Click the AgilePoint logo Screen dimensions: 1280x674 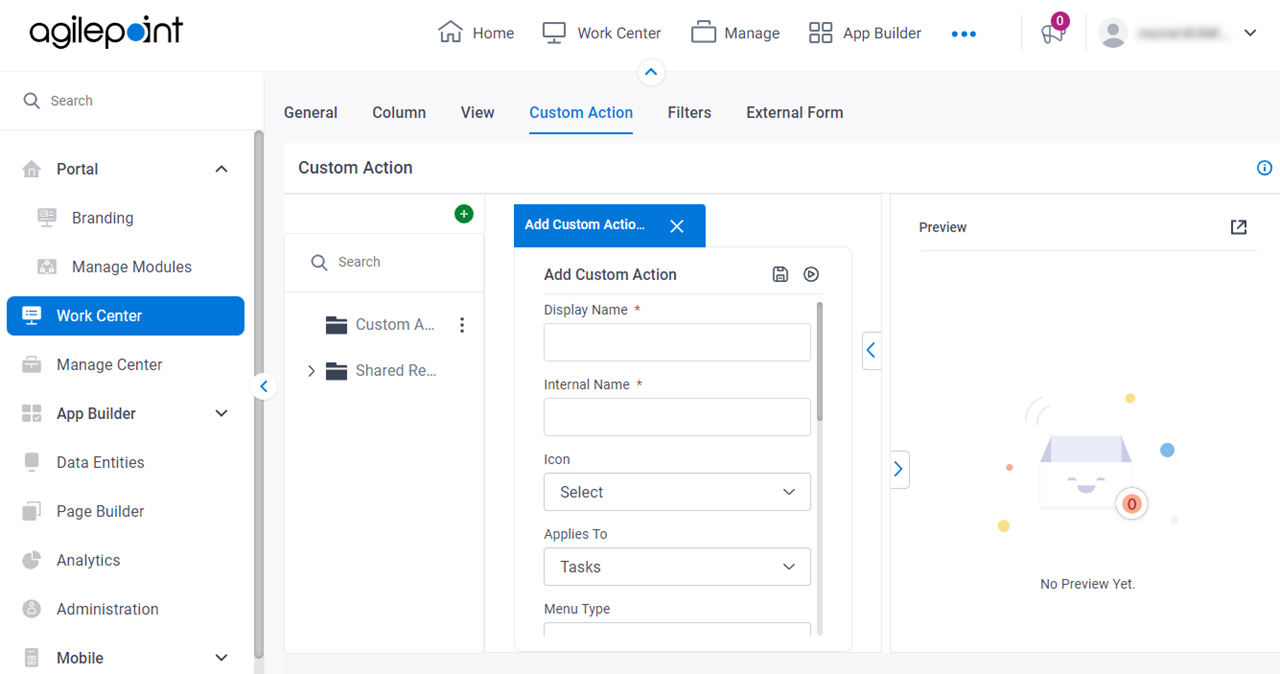(x=106, y=32)
